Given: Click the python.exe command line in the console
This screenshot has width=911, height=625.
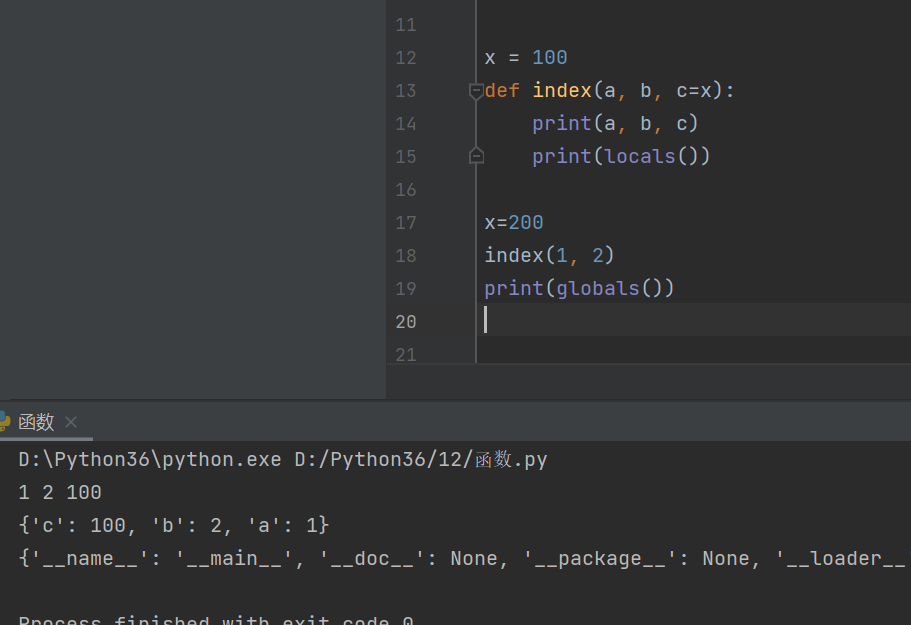Looking at the screenshot, I should click(282, 459).
